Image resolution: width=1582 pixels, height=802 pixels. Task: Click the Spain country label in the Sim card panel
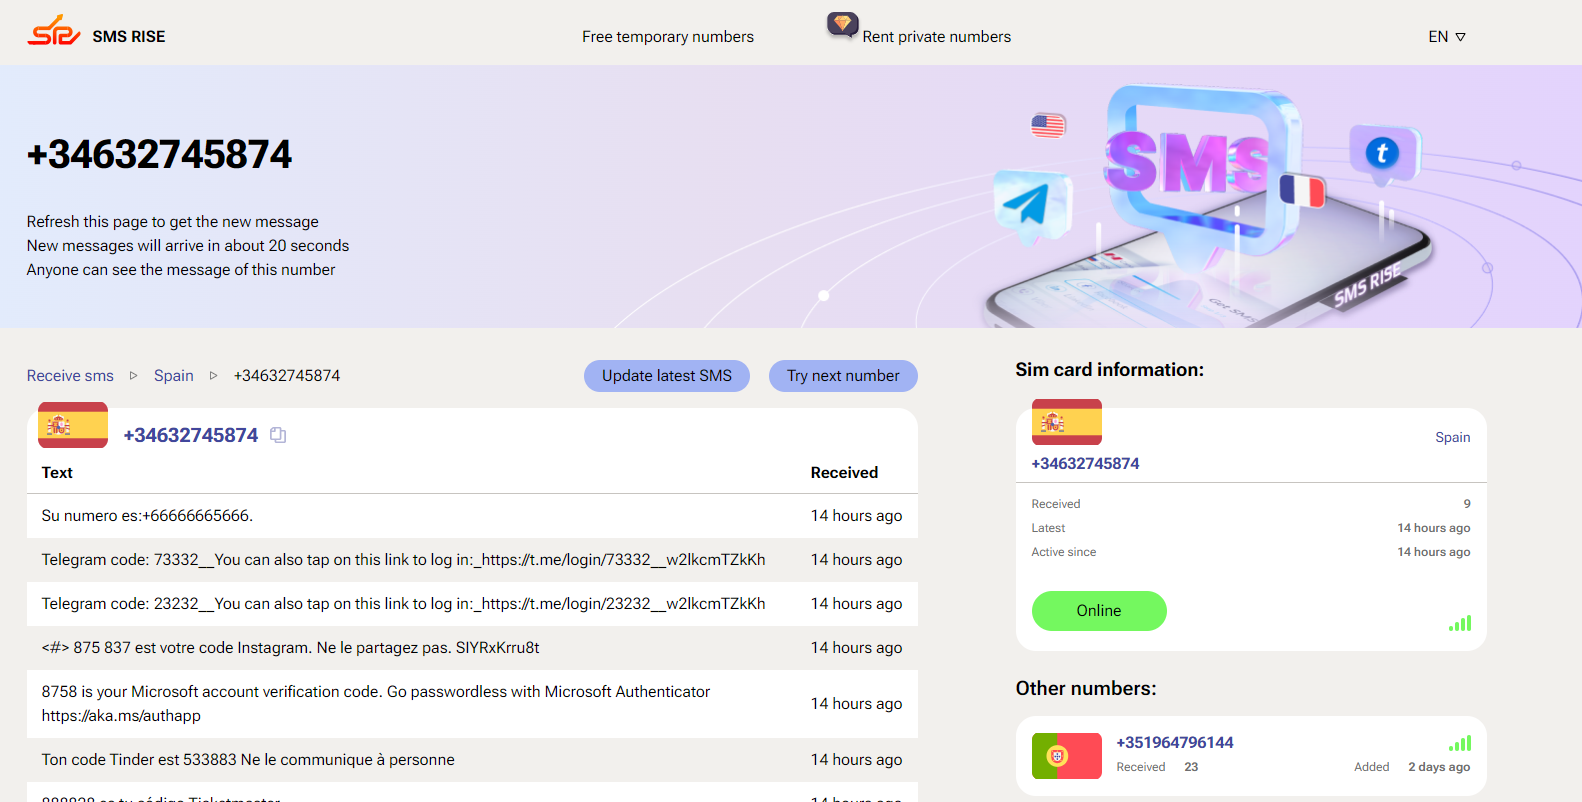pyautogui.click(x=1453, y=437)
